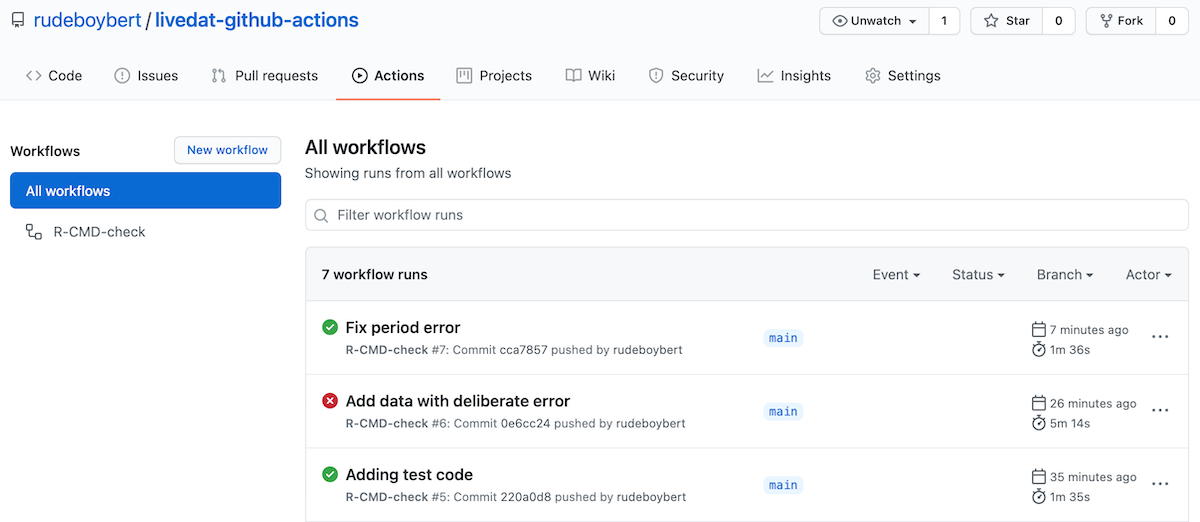Click the calendar icon next to 26 minutes ago
This screenshot has height=522, width=1200.
point(1038,403)
